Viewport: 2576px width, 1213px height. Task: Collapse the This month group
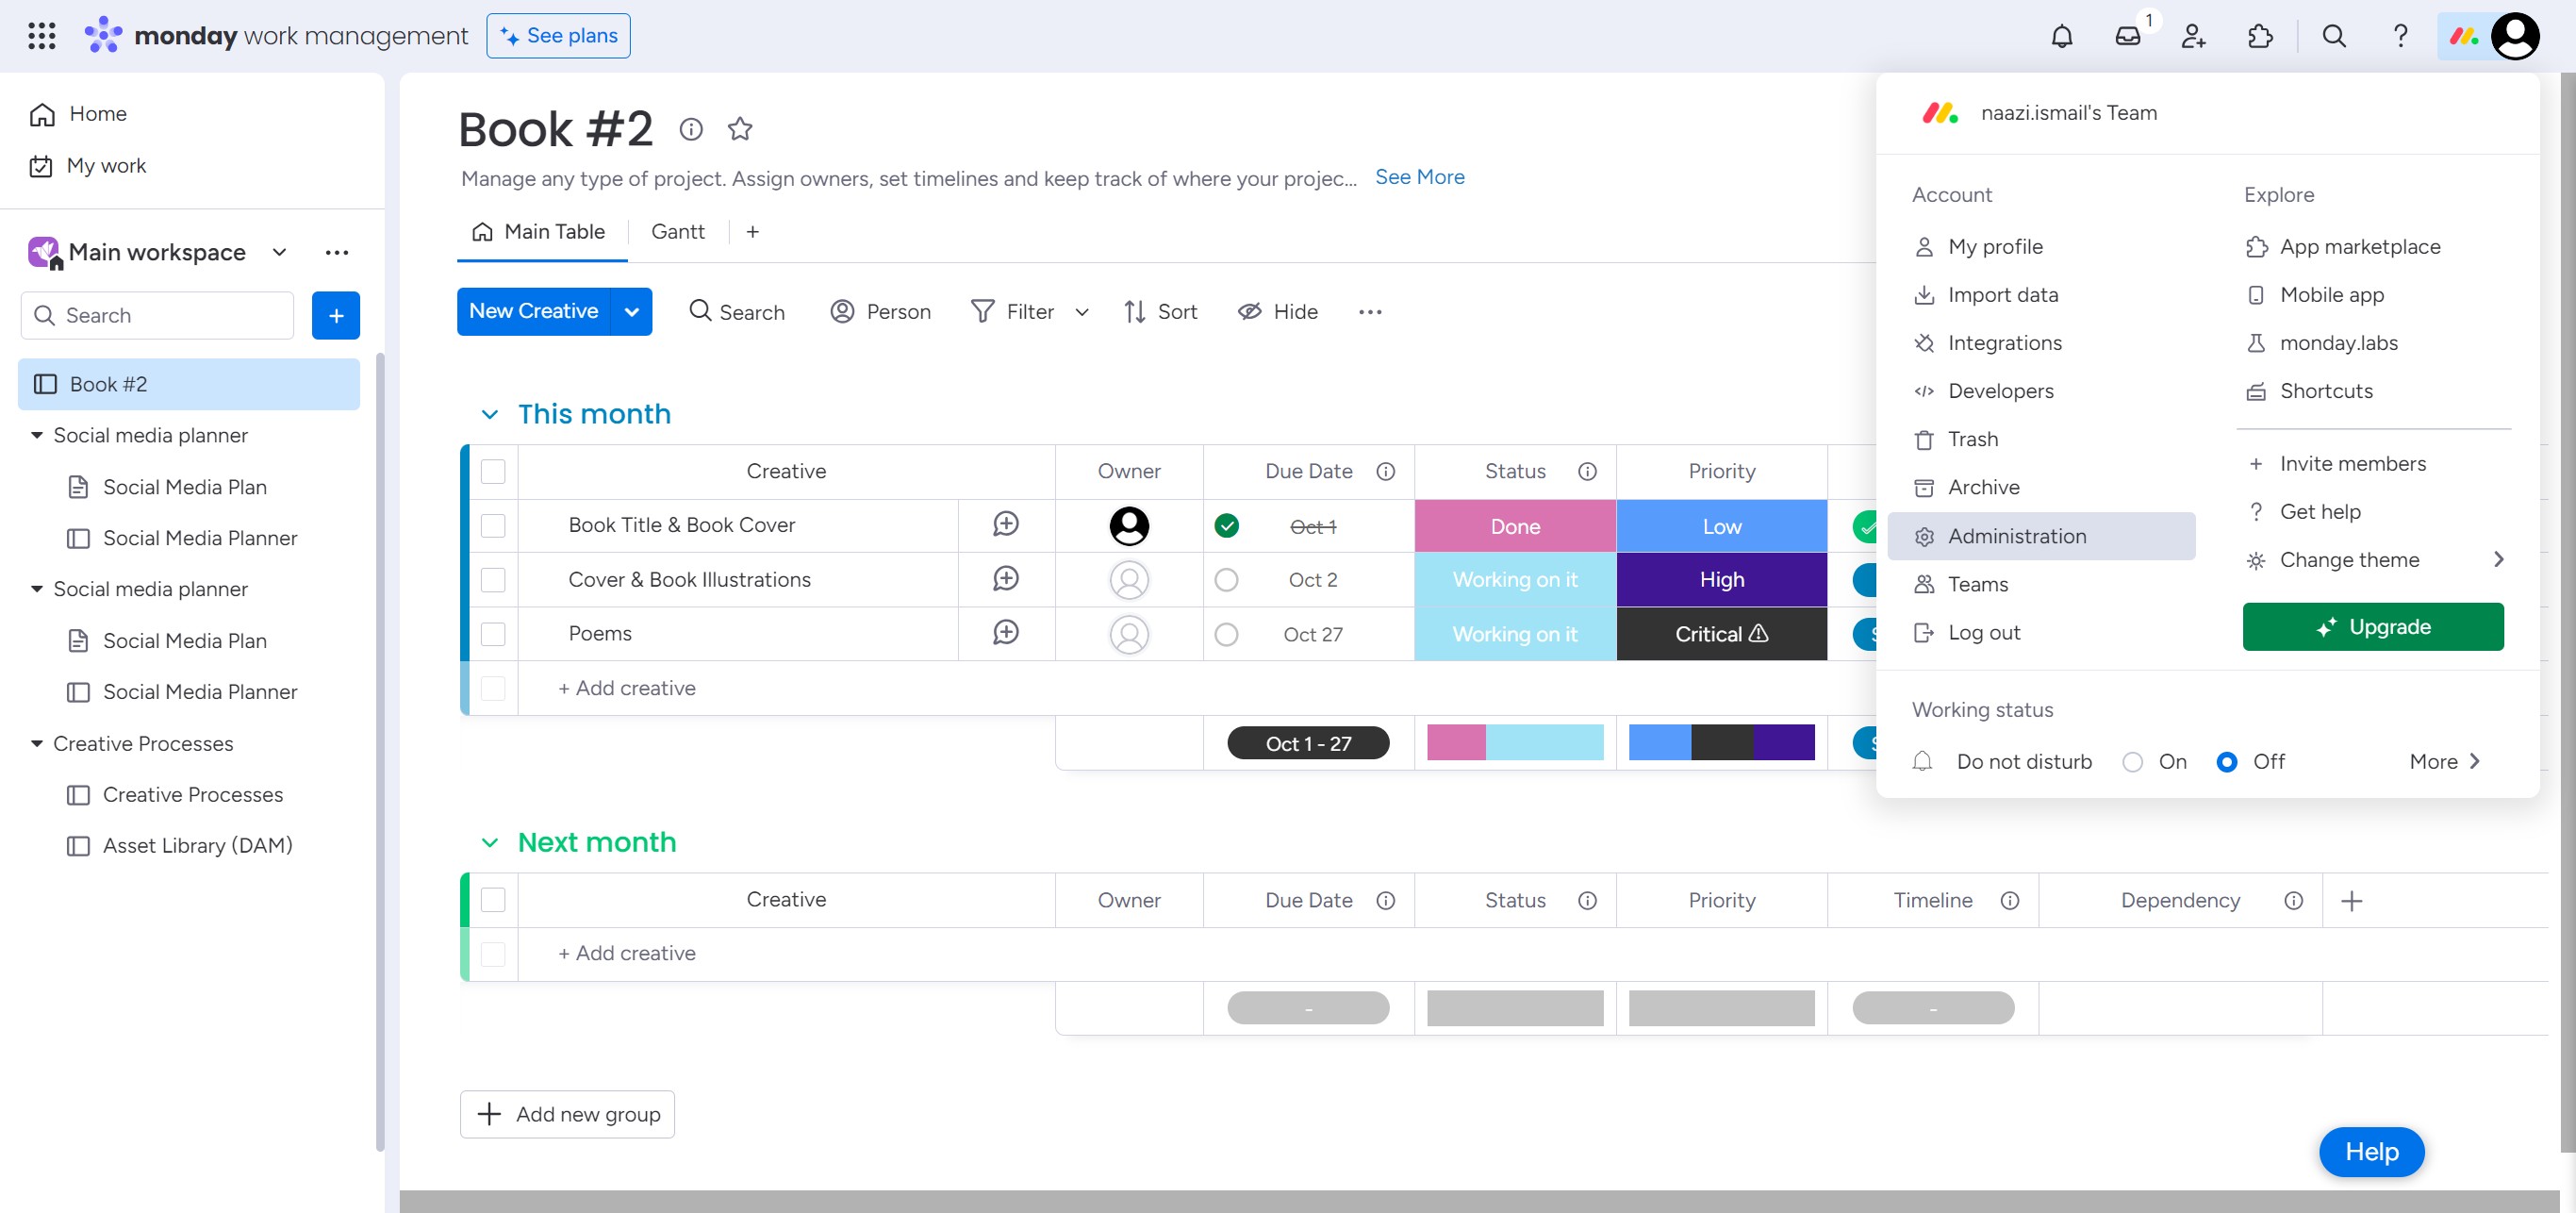pyautogui.click(x=489, y=414)
